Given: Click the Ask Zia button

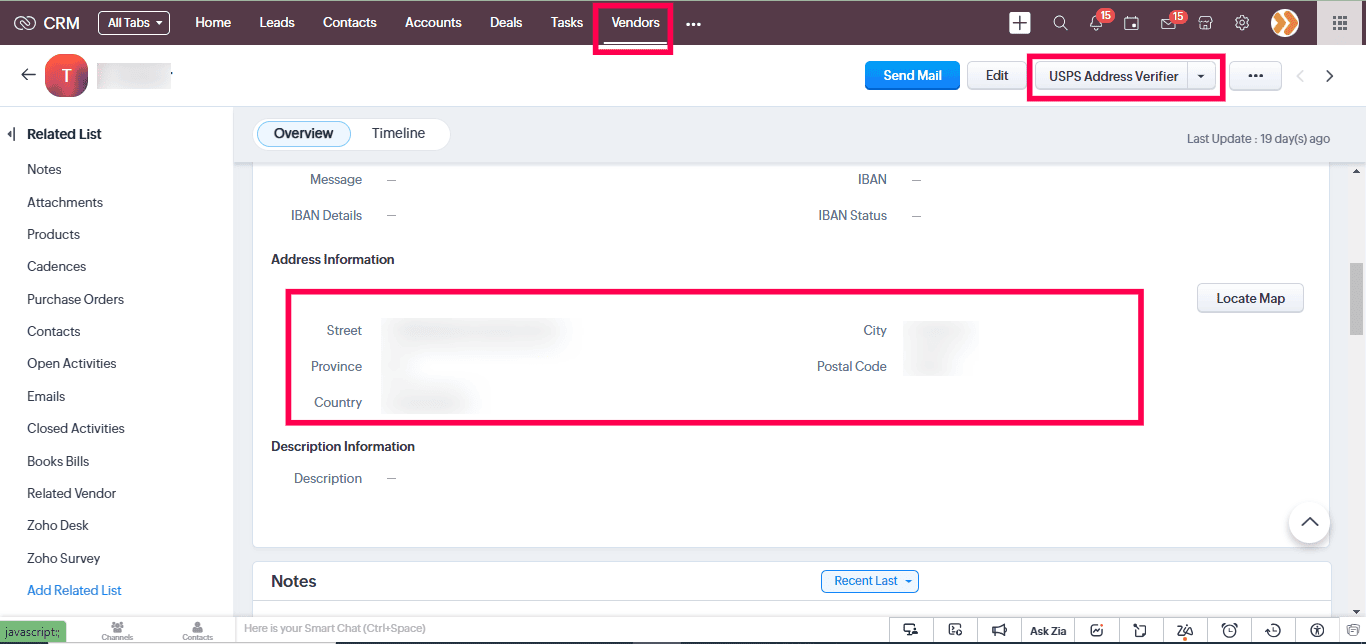Looking at the screenshot, I should 1048,631.
